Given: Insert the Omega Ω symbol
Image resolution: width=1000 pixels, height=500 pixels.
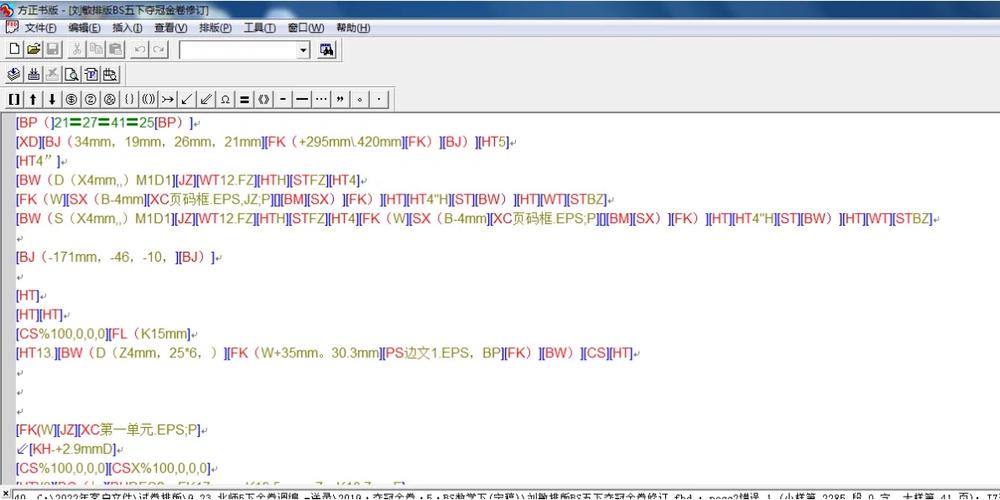Looking at the screenshot, I should click(x=225, y=99).
